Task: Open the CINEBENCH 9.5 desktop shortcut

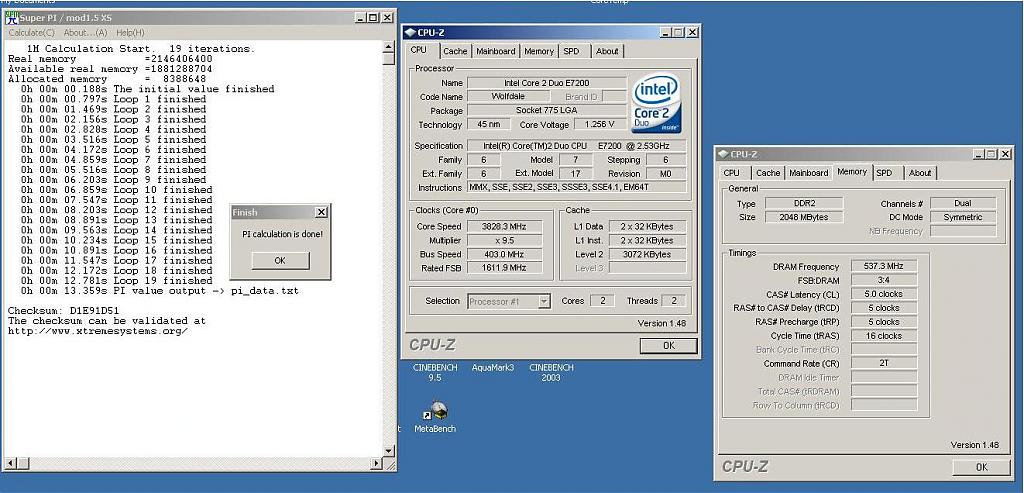Action: (x=435, y=372)
